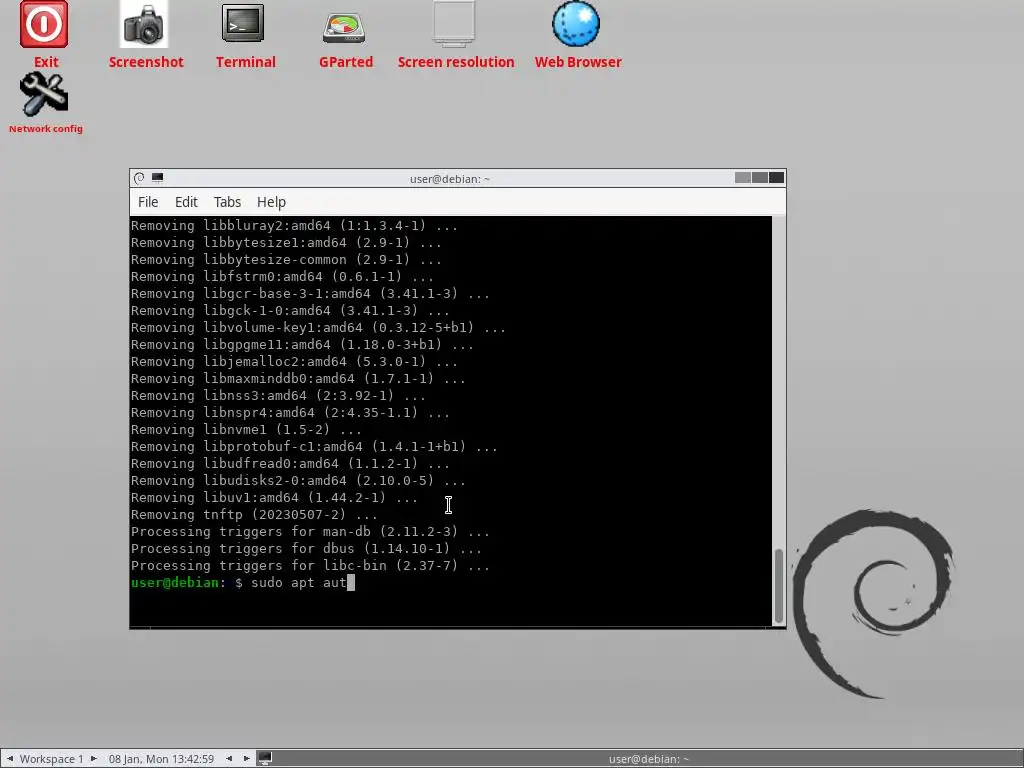Click the green user@debian prompt
The height and width of the screenshot is (768, 1024).
coord(174,583)
